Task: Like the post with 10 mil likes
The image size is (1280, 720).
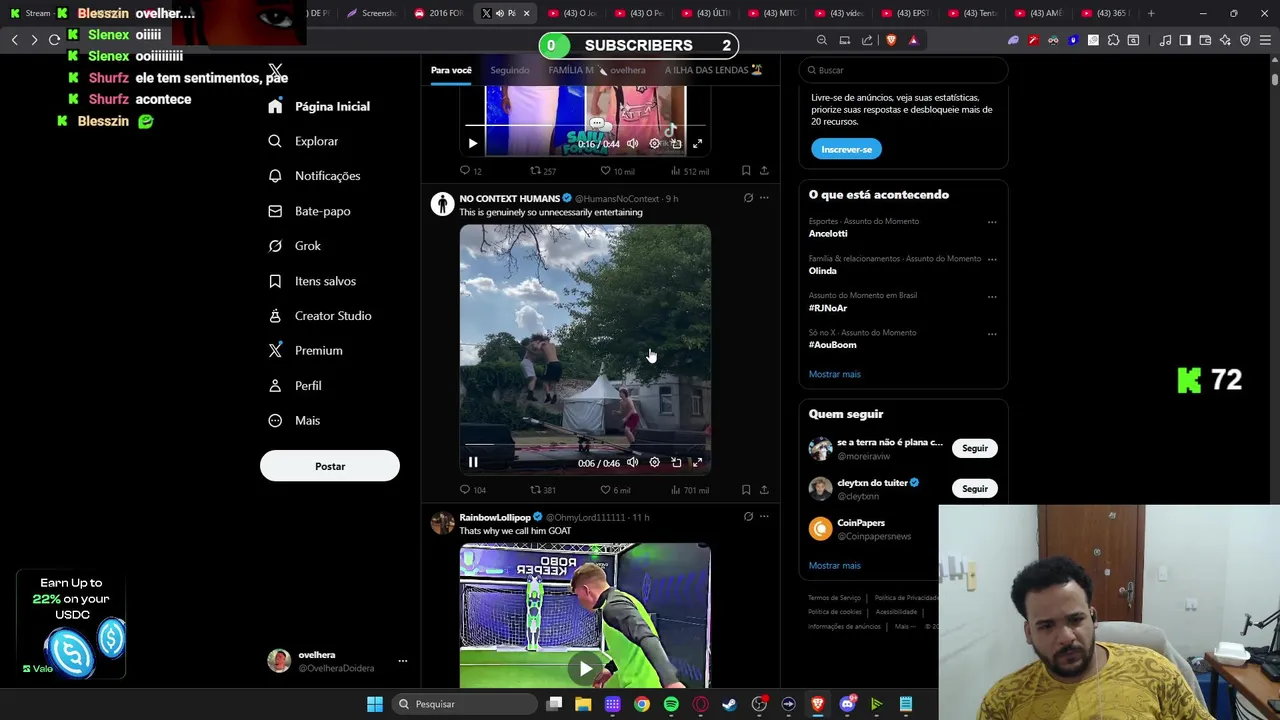Action: pyautogui.click(x=617, y=171)
